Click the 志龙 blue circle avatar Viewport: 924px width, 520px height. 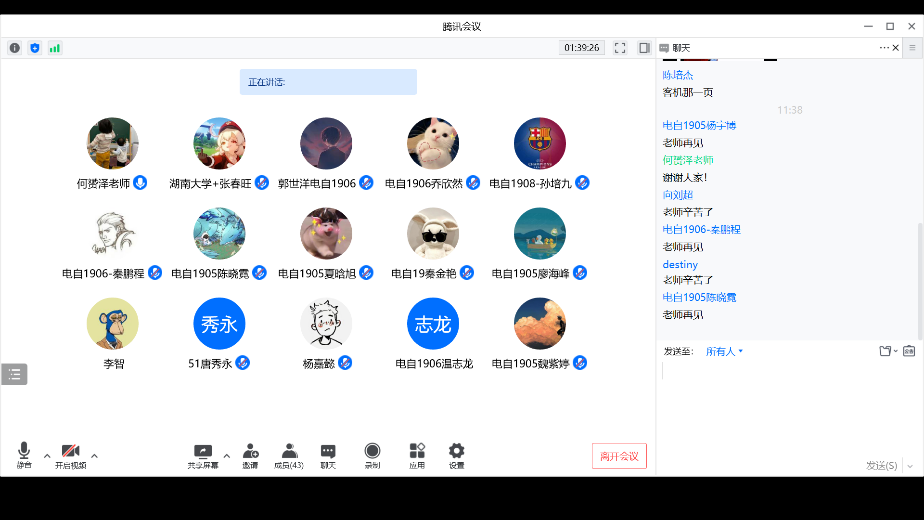pos(433,324)
